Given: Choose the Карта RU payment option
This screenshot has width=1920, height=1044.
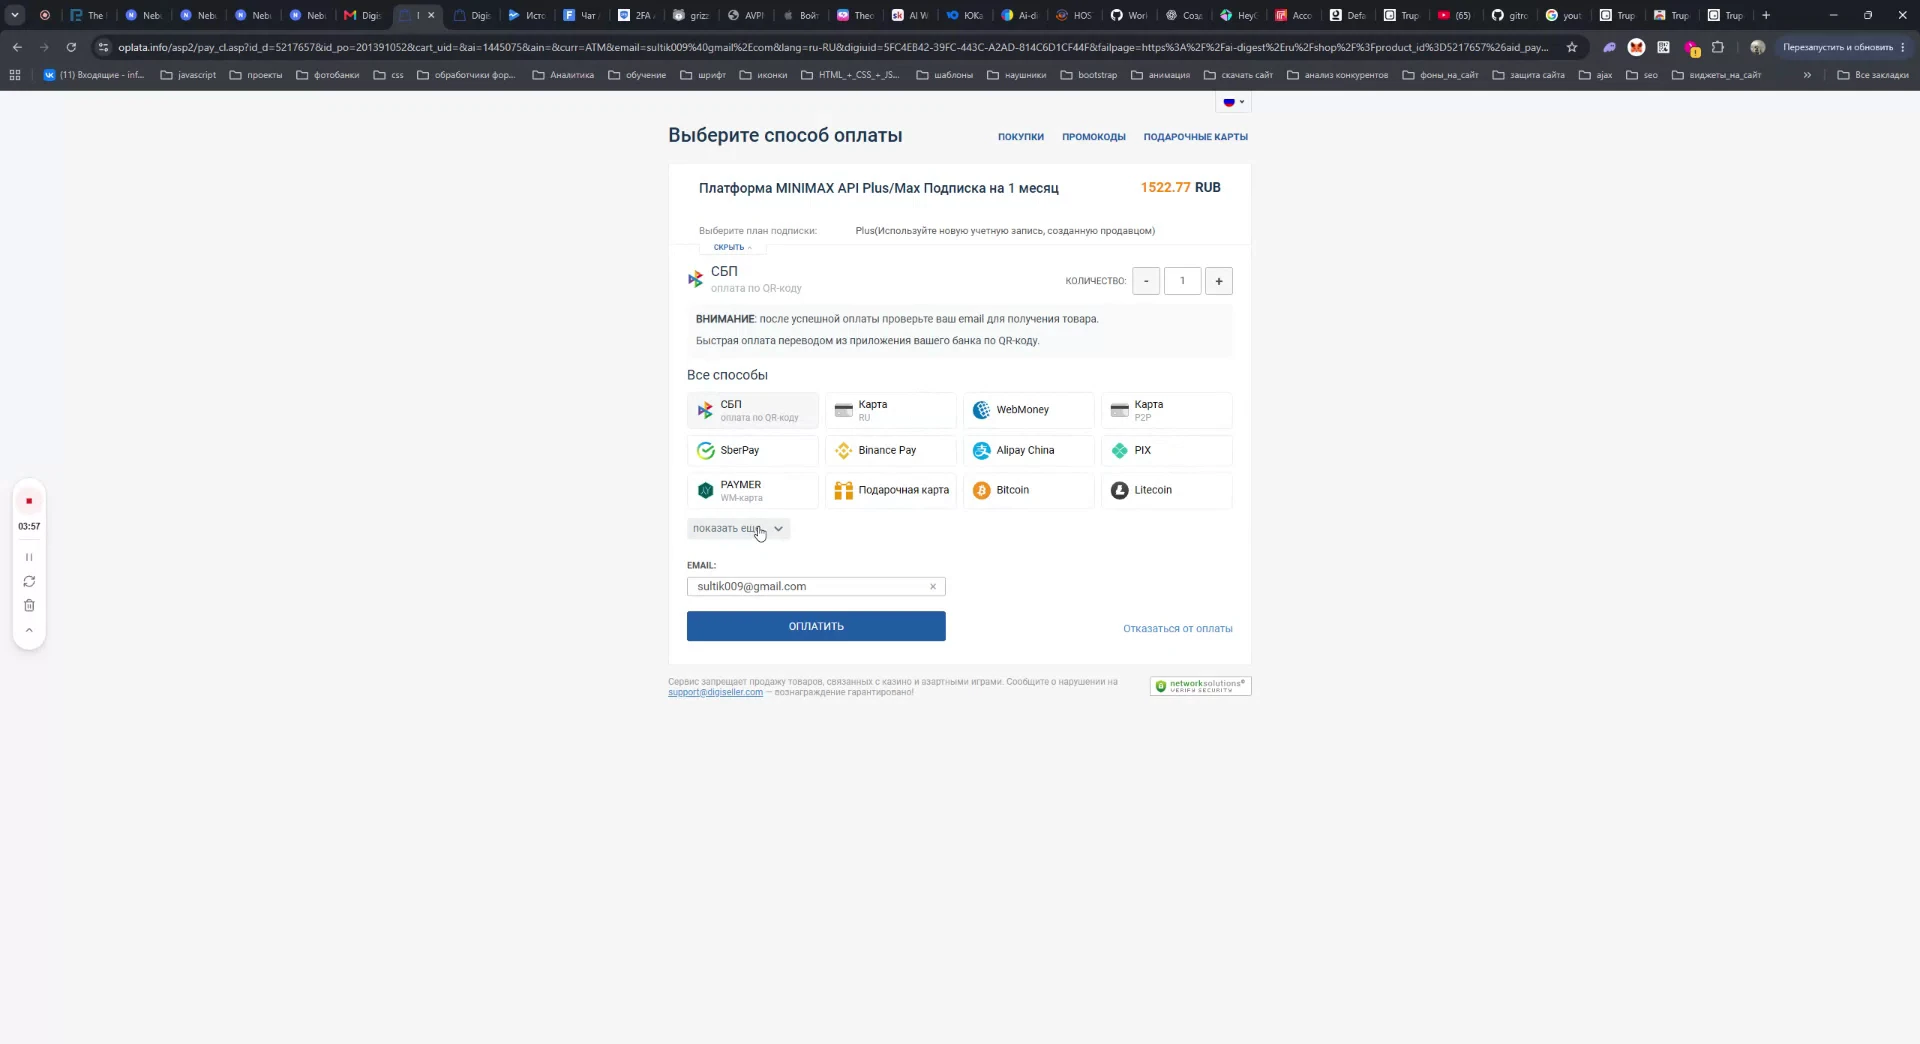Looking at the screenshot, I should click(x=891, y=410).
